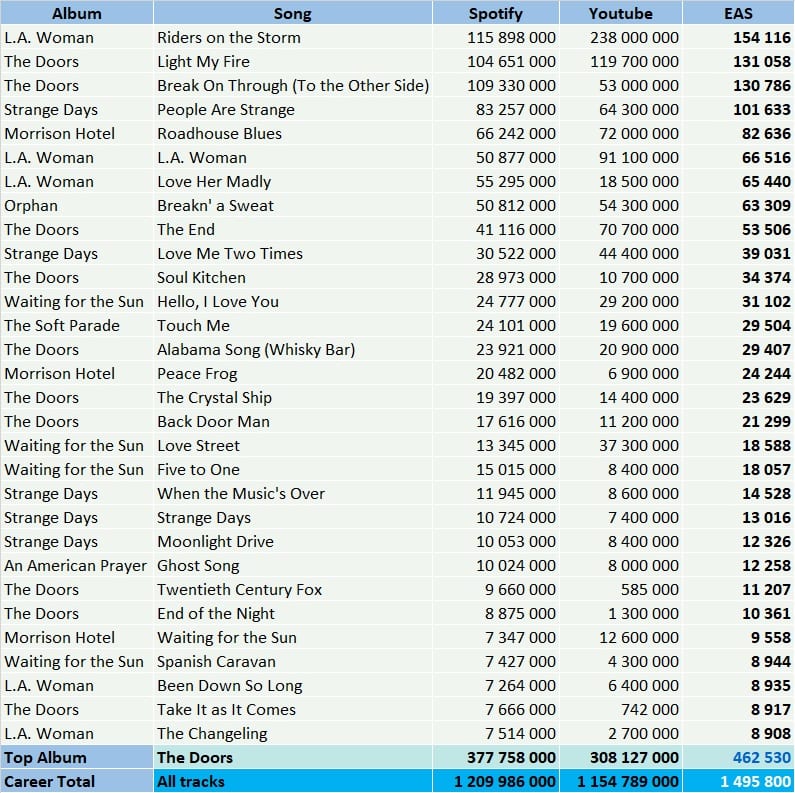Select the 'Five to One' cell

click(x=293, y=470)
